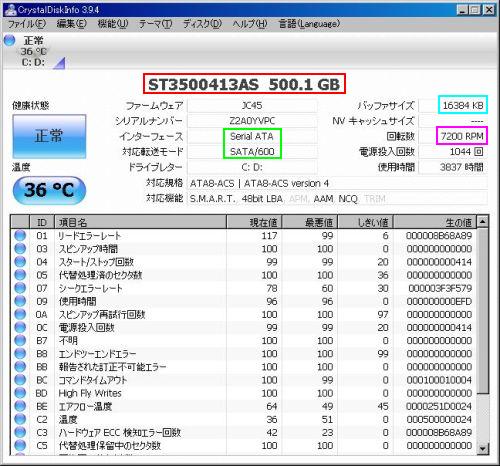Click status orb for C5 代替処理保留中のセクタ数
Viewport: 500px width, 466px height.
pyautogui.click(x=20, y=446)
